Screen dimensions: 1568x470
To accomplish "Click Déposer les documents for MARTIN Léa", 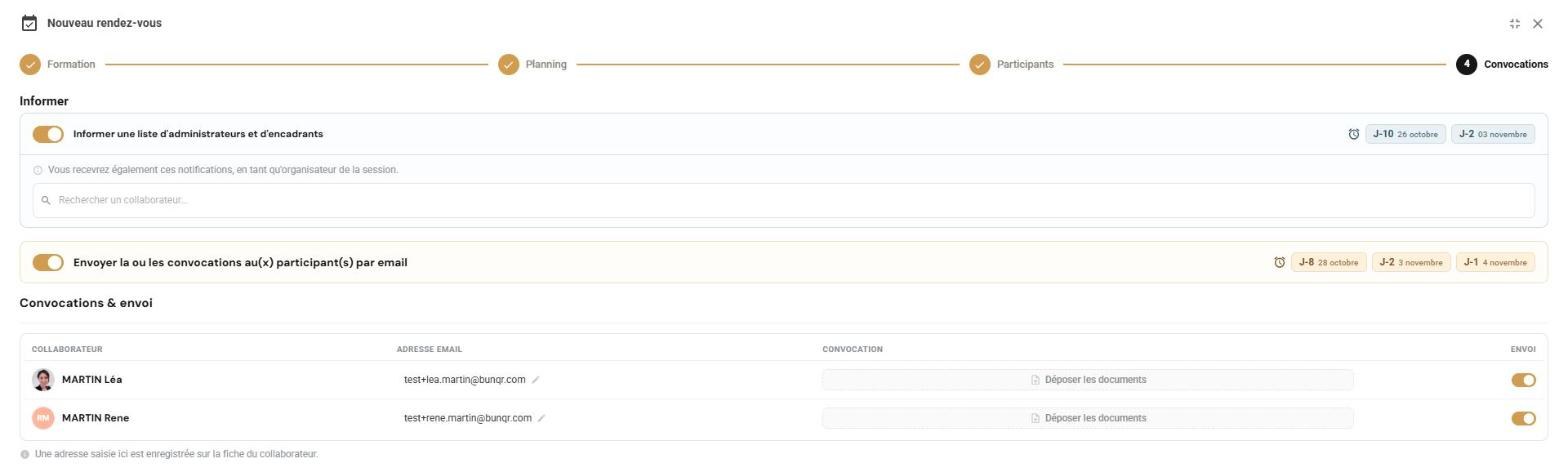I will coord(1088,380).
